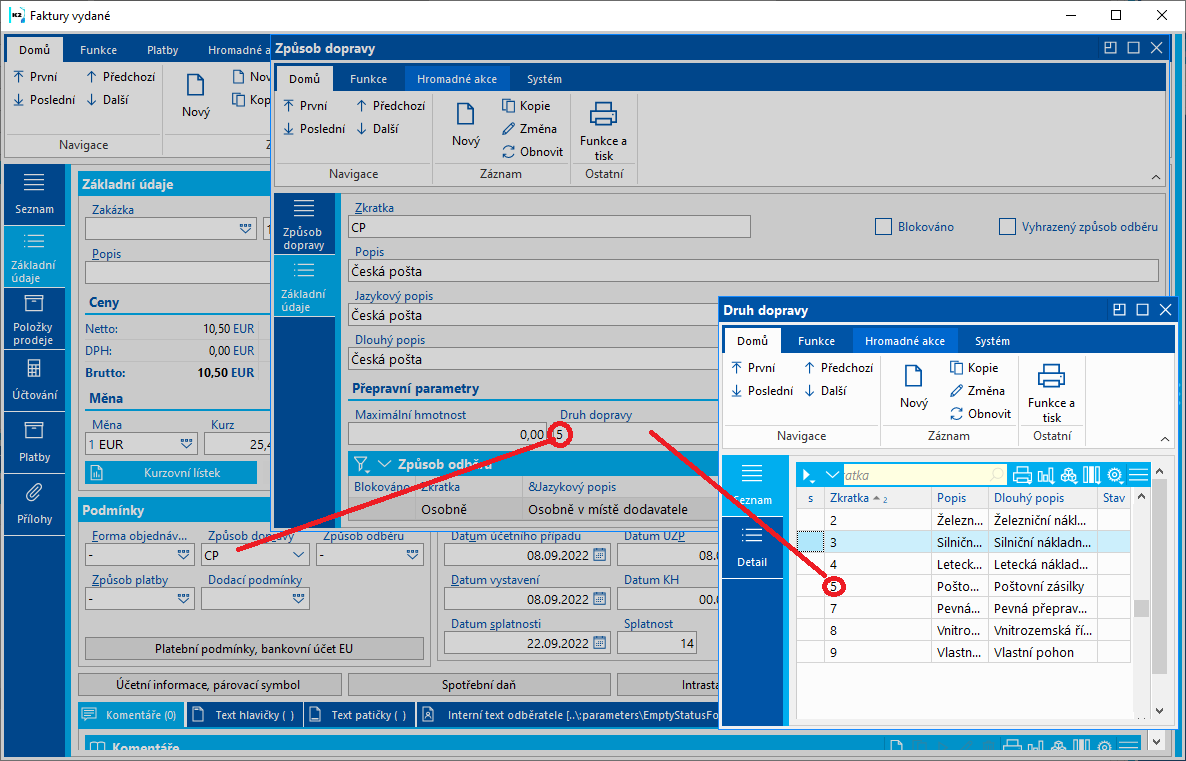This screenshot has width=1186, height=761.
Task: Toggle Vyhrazený způsob odběru checkbox
Action: click(1007, 227)
